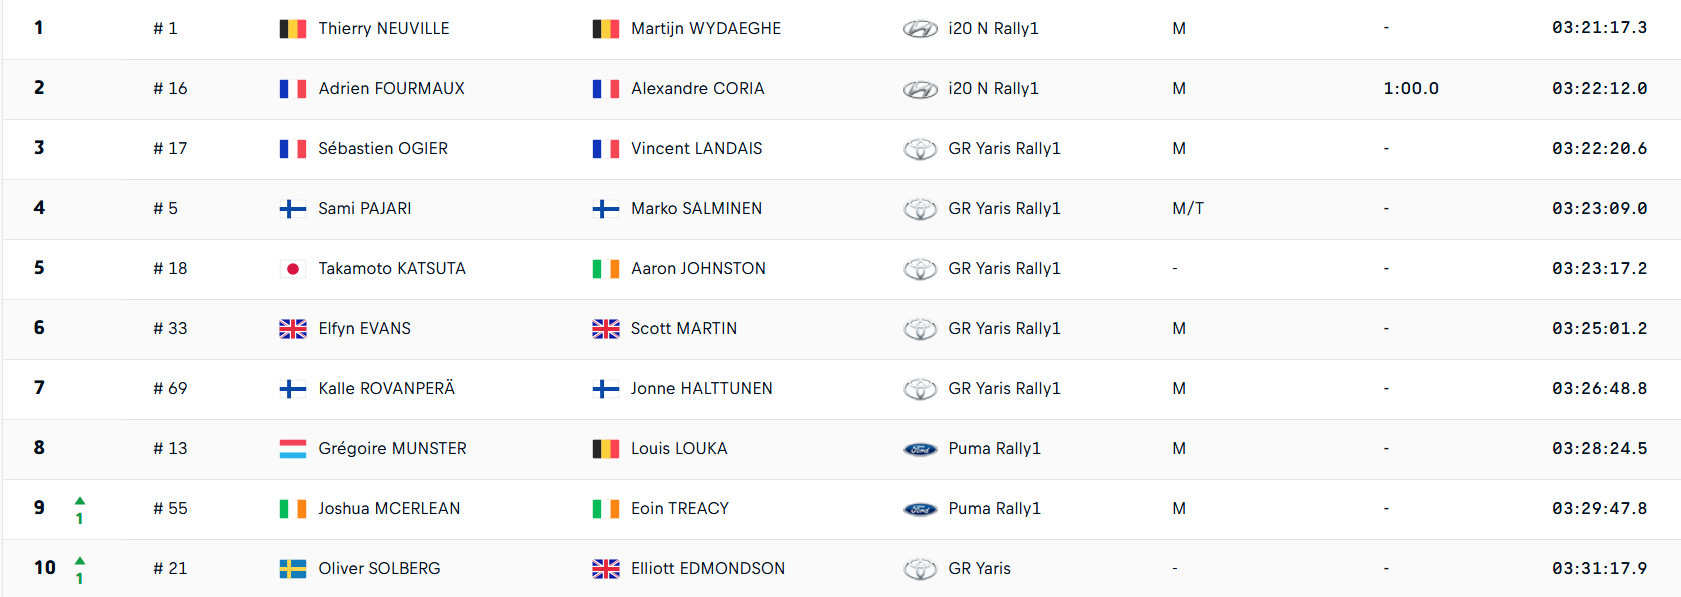Click the green up arrow beside position 10

click(x=80, y=561)
